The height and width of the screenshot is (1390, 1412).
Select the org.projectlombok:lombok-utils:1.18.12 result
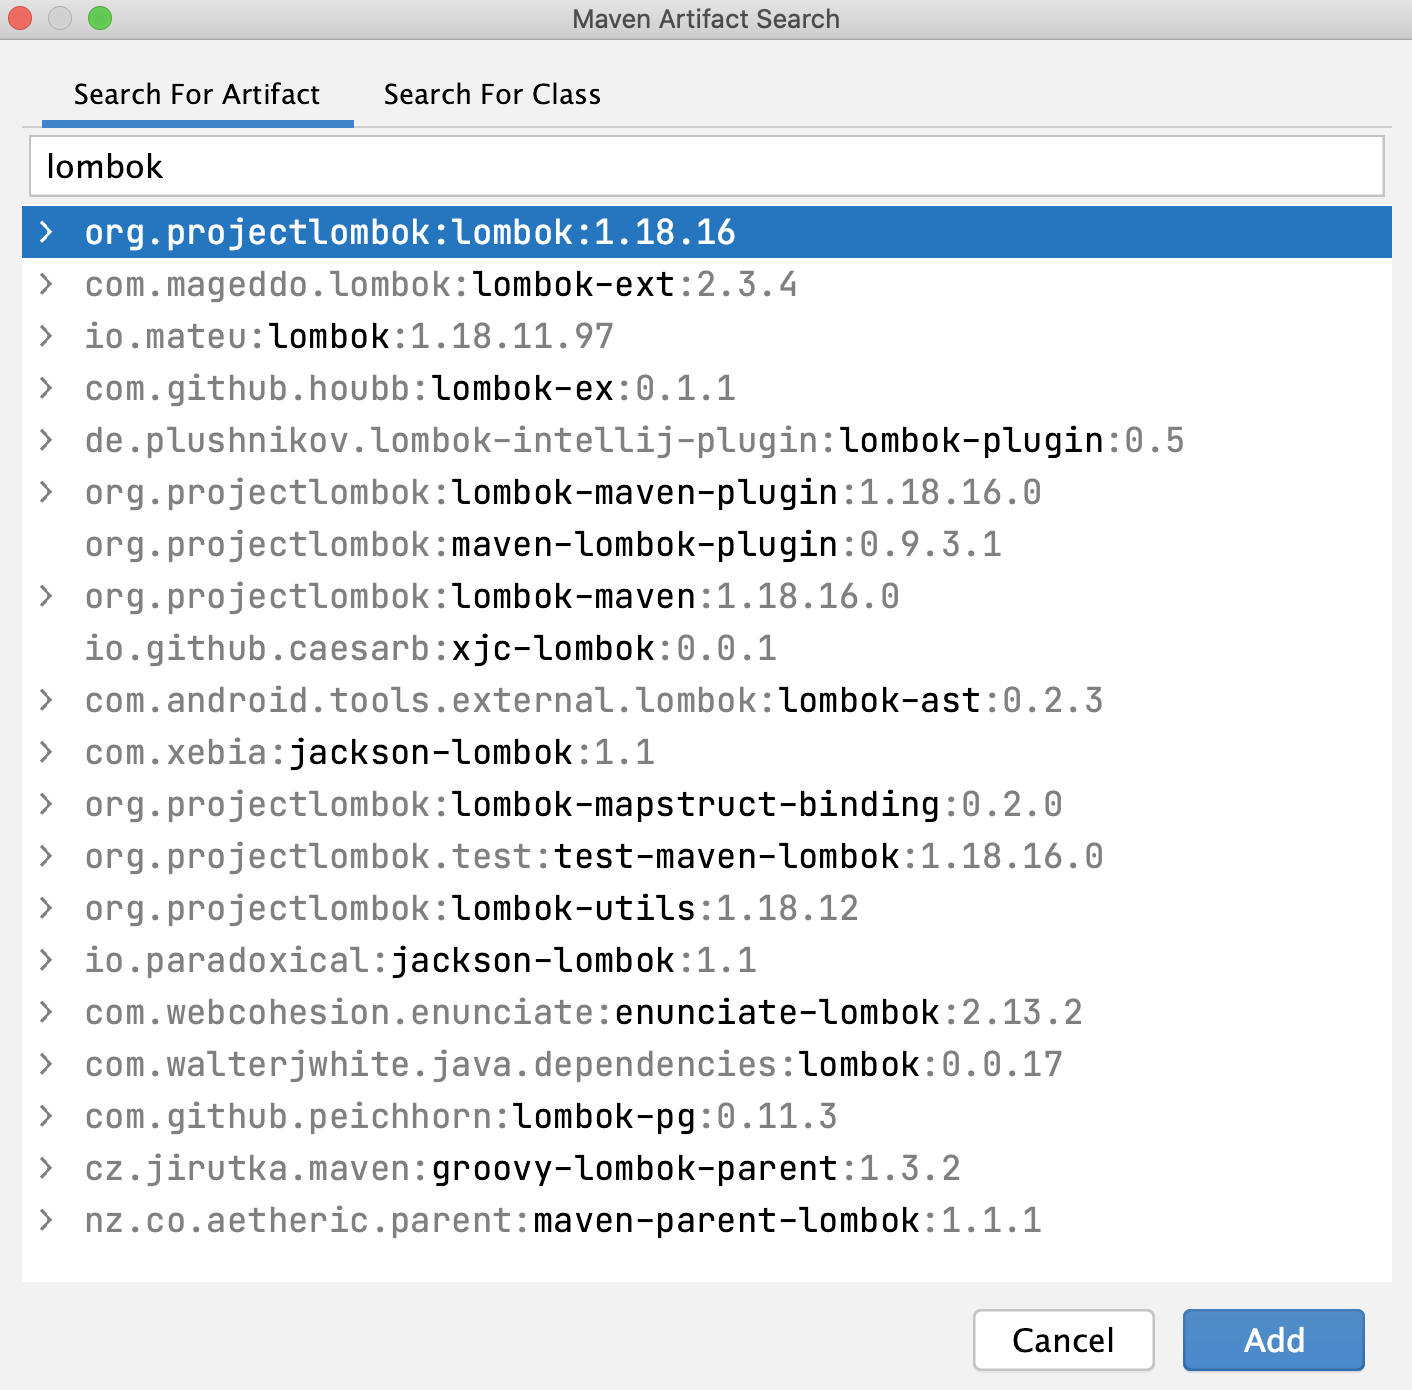pos(470,908)
